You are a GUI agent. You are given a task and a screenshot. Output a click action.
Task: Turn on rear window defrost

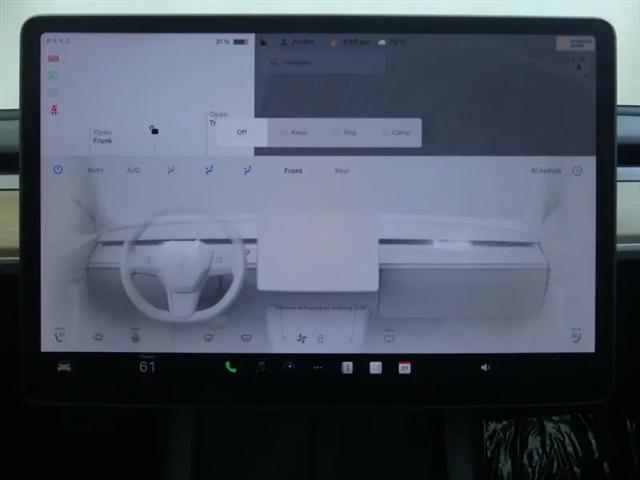coord(246,338)
